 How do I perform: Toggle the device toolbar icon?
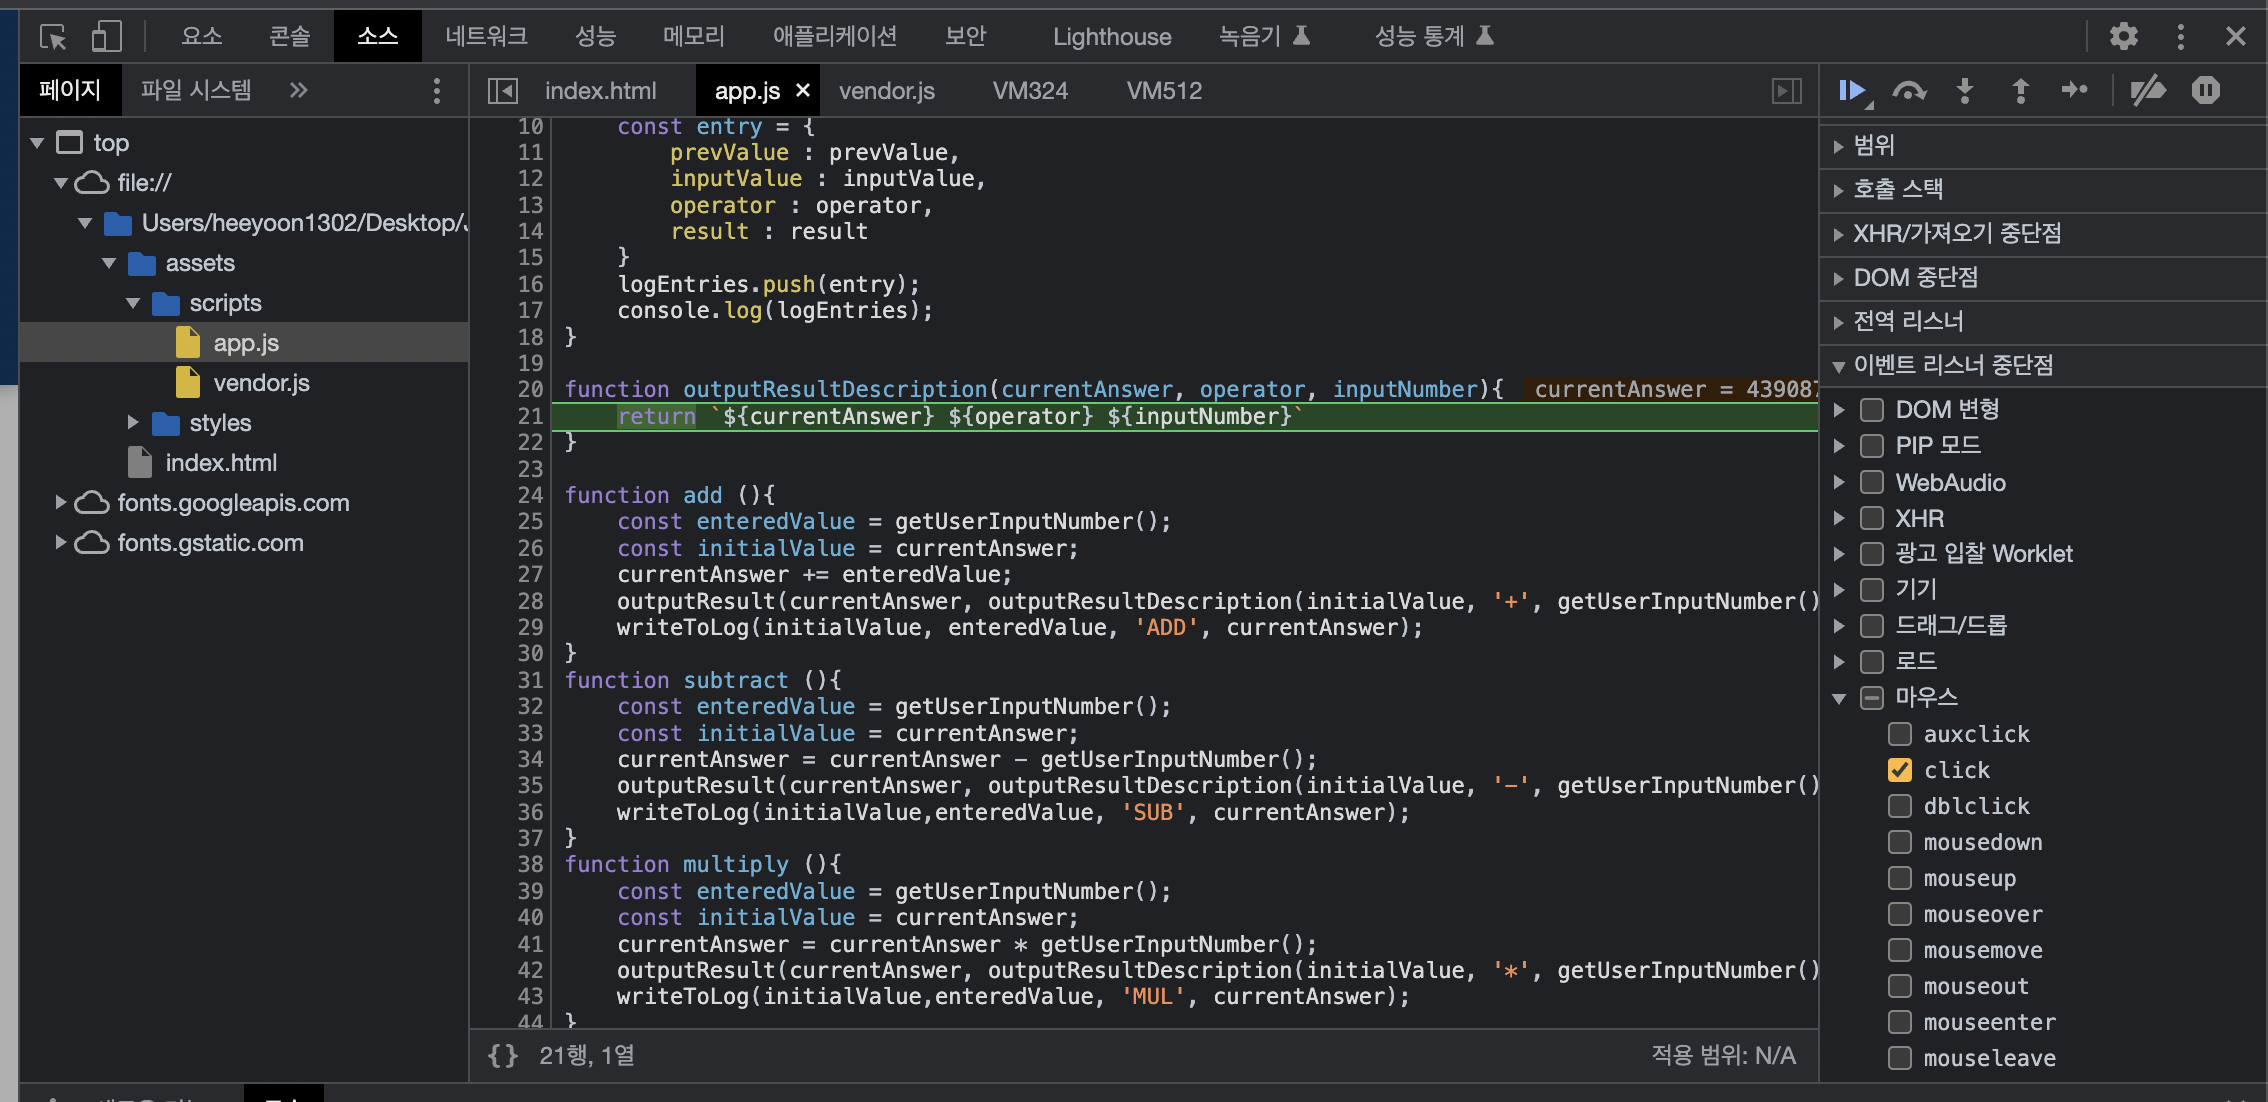(x=106, y=37)
